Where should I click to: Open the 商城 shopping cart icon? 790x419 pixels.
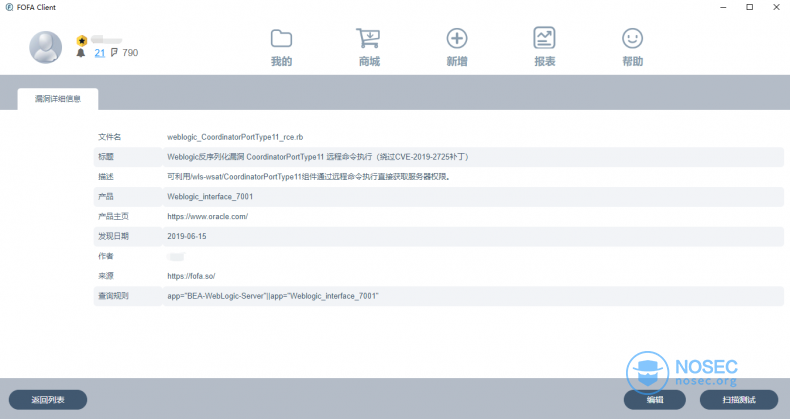(368, 38)
